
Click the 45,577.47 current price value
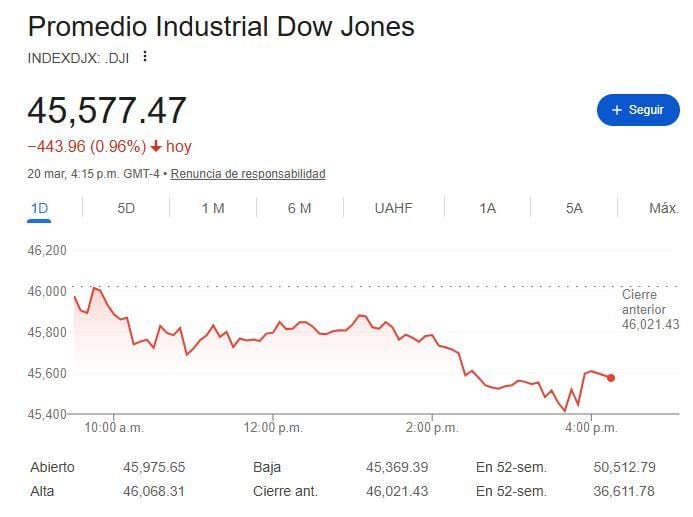pos(107,110)
